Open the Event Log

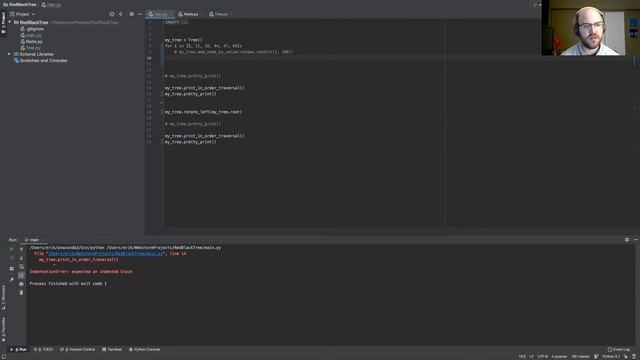click(x=619, y=349)
